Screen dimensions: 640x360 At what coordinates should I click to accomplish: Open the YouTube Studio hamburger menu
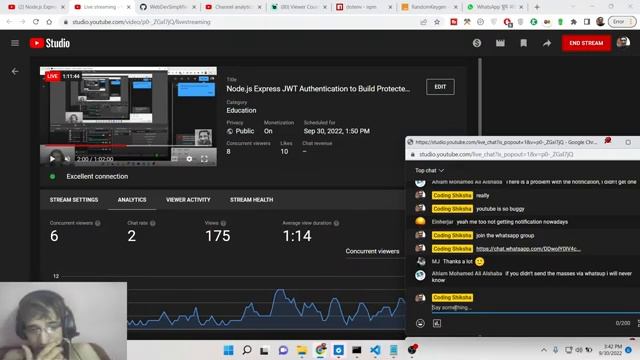15,43
